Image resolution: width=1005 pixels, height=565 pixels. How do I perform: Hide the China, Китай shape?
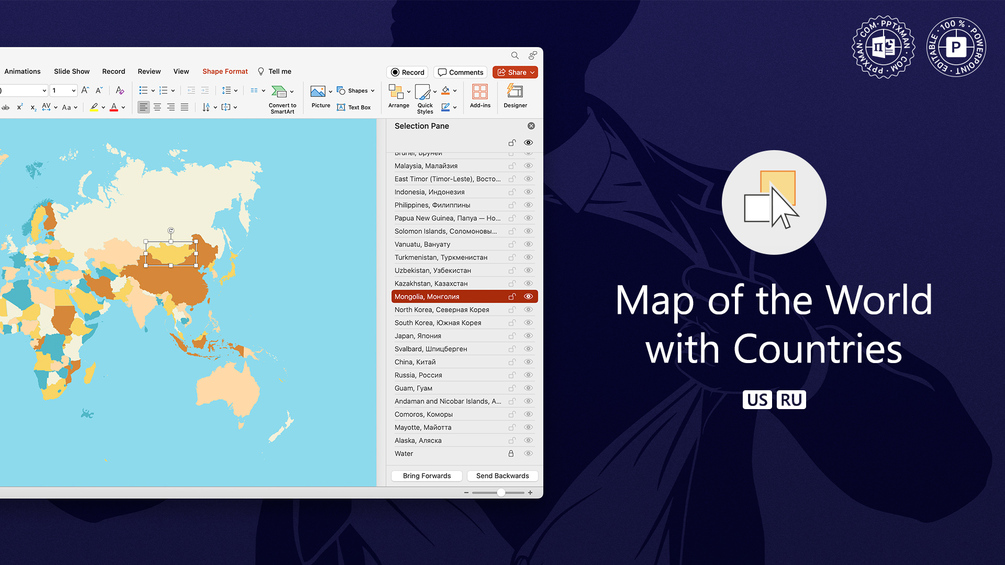pyautogui.click(x=528, y=362)
